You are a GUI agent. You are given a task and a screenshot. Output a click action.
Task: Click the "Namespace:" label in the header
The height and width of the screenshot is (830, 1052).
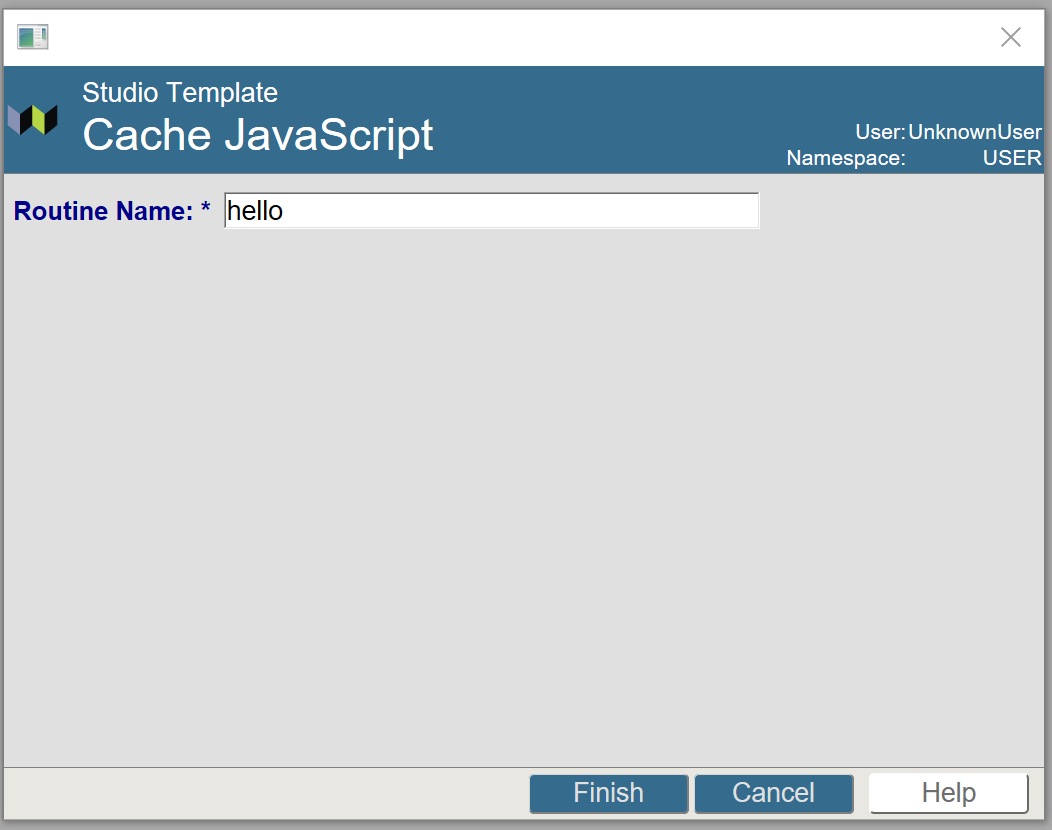(845, 158)
